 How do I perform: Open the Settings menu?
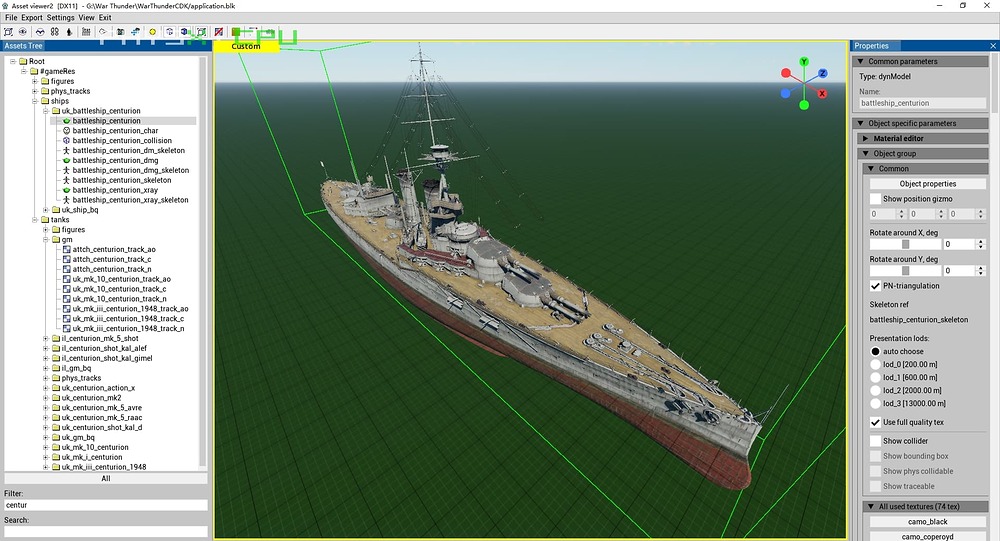[60, 18]
